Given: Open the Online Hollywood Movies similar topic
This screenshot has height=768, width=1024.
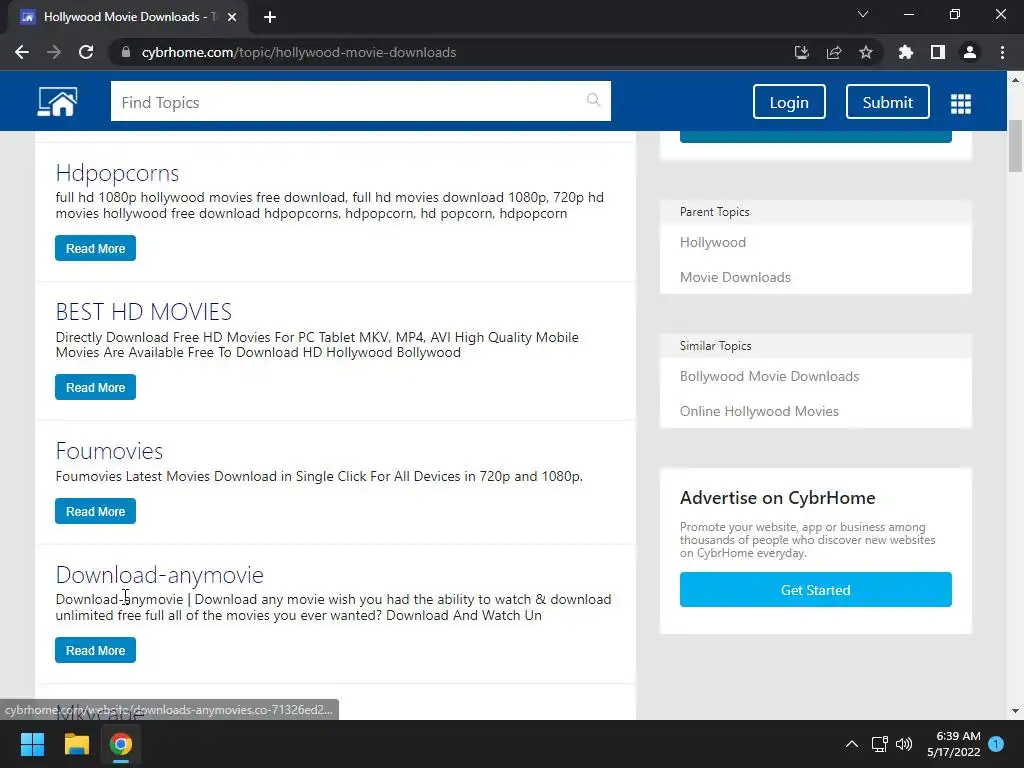Looking at the screenshot, I should coord(759,411).
